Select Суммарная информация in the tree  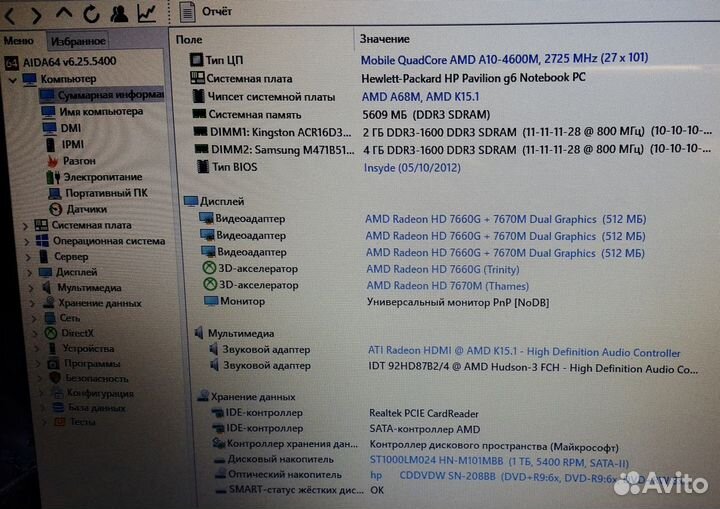(x=101, y=95)
